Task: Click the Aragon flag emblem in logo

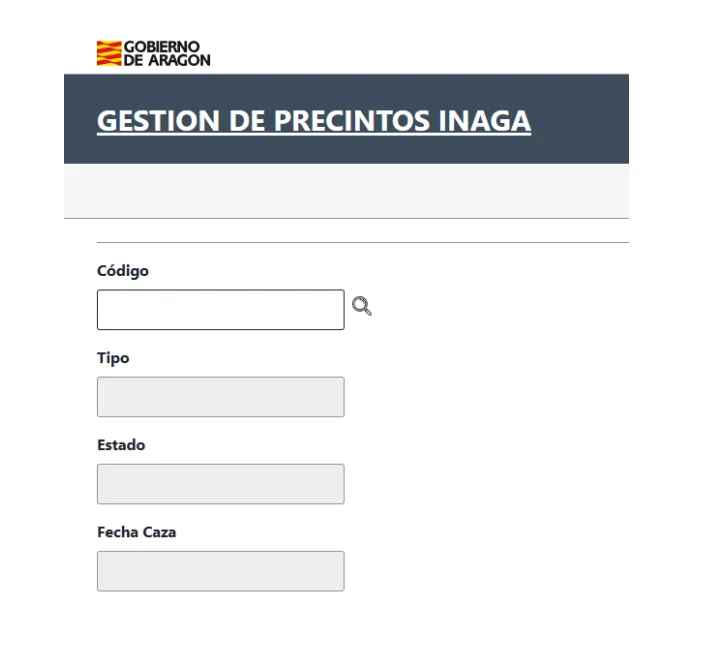Action: [108, 53]
